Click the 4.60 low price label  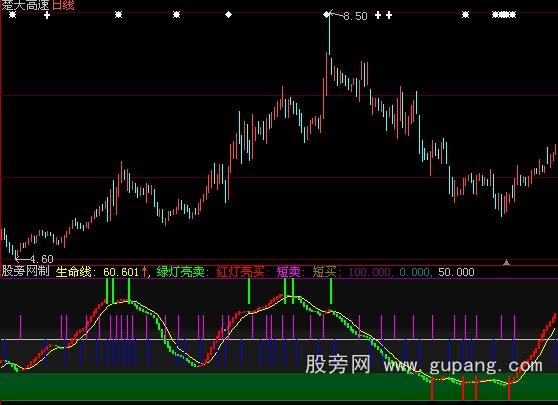coord(41,259)
